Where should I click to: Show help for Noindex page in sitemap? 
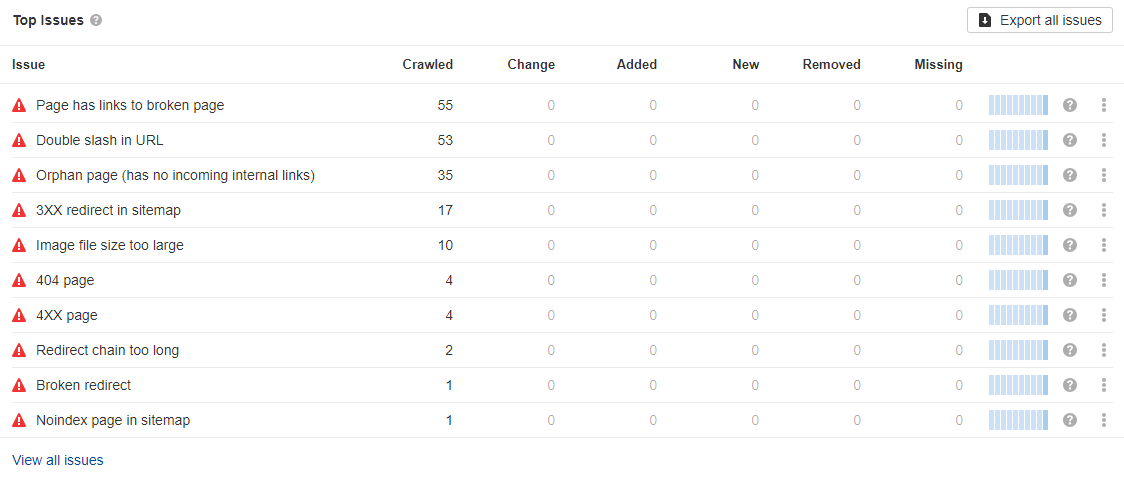1070,420
